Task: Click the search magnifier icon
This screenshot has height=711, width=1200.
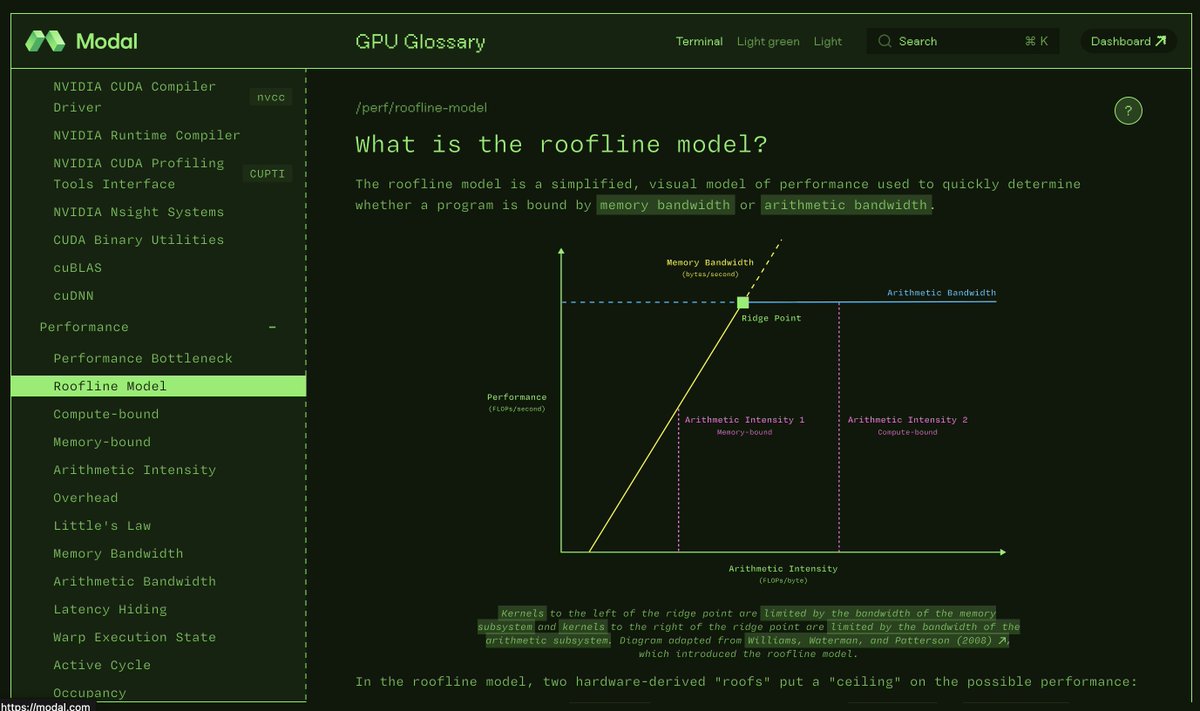Action: (x=885, y=41)
